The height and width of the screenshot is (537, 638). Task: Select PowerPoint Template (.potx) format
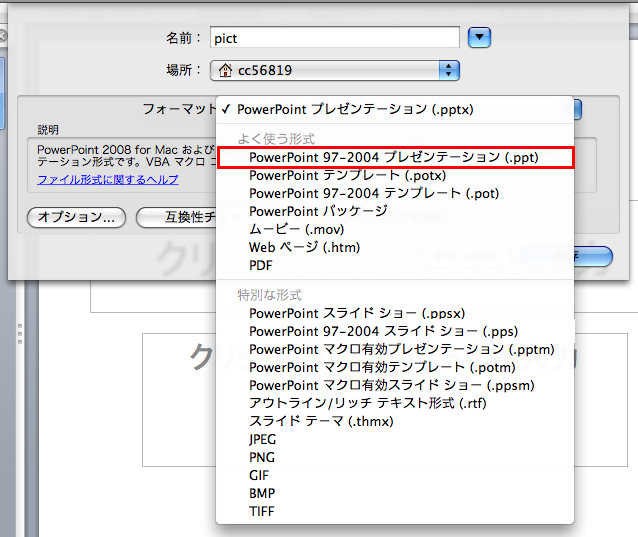(x=395, y=175)
